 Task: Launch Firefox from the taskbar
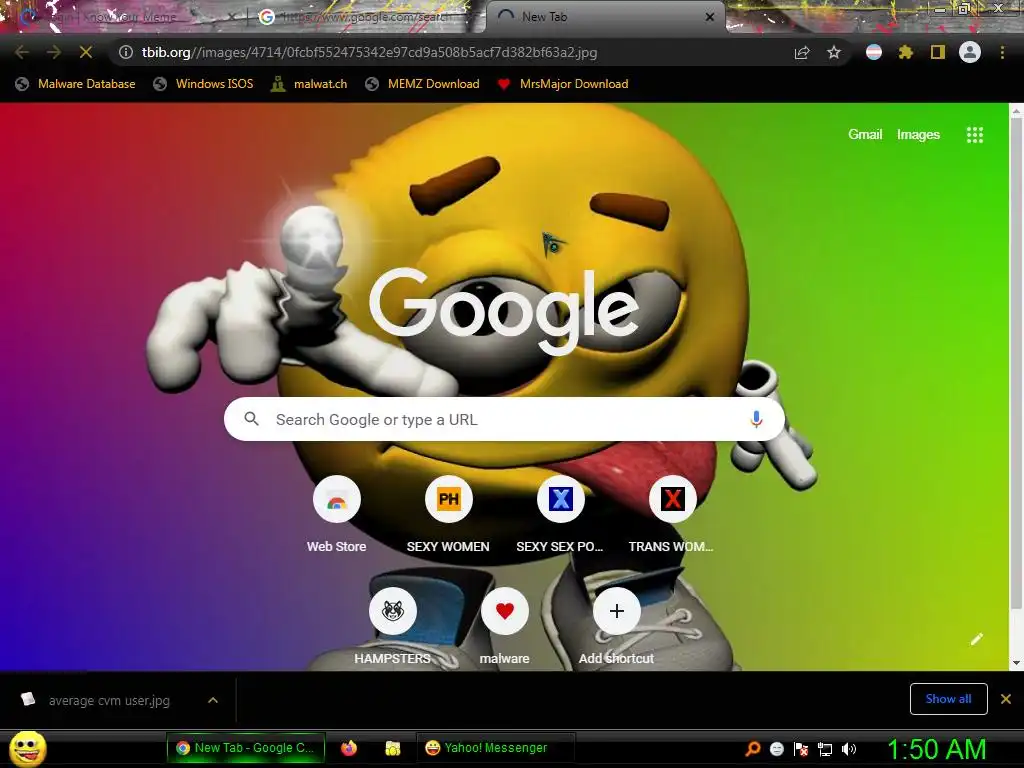(x=349, y=748)
